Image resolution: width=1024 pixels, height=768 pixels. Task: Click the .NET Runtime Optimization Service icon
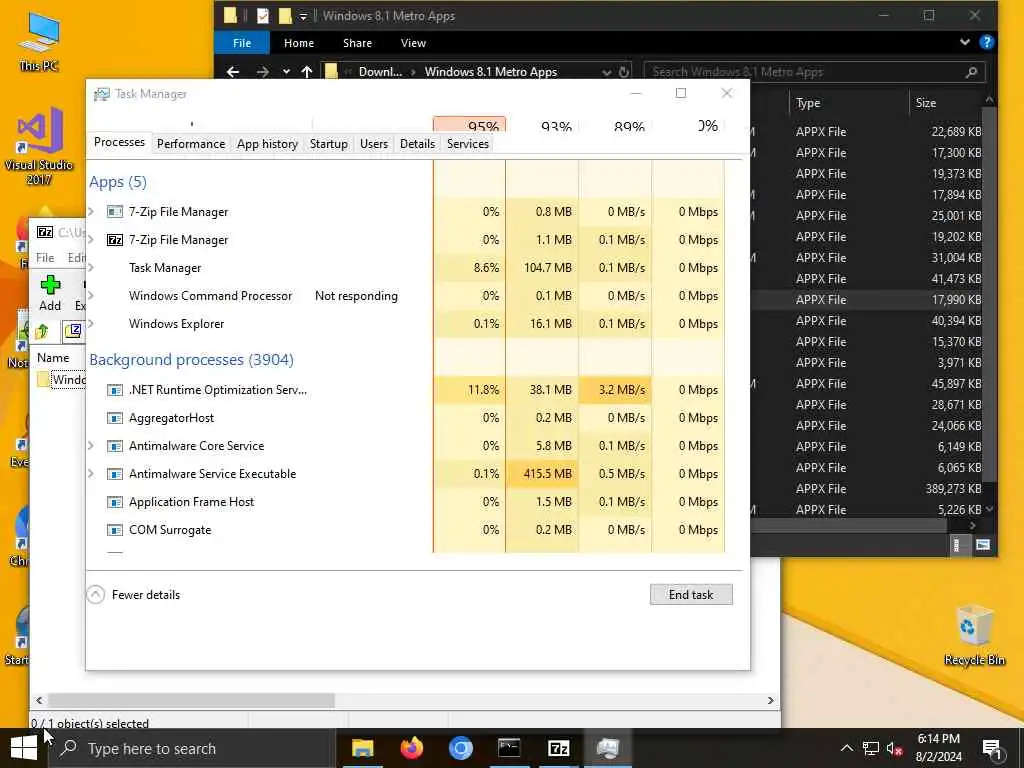tap(115, 390)
